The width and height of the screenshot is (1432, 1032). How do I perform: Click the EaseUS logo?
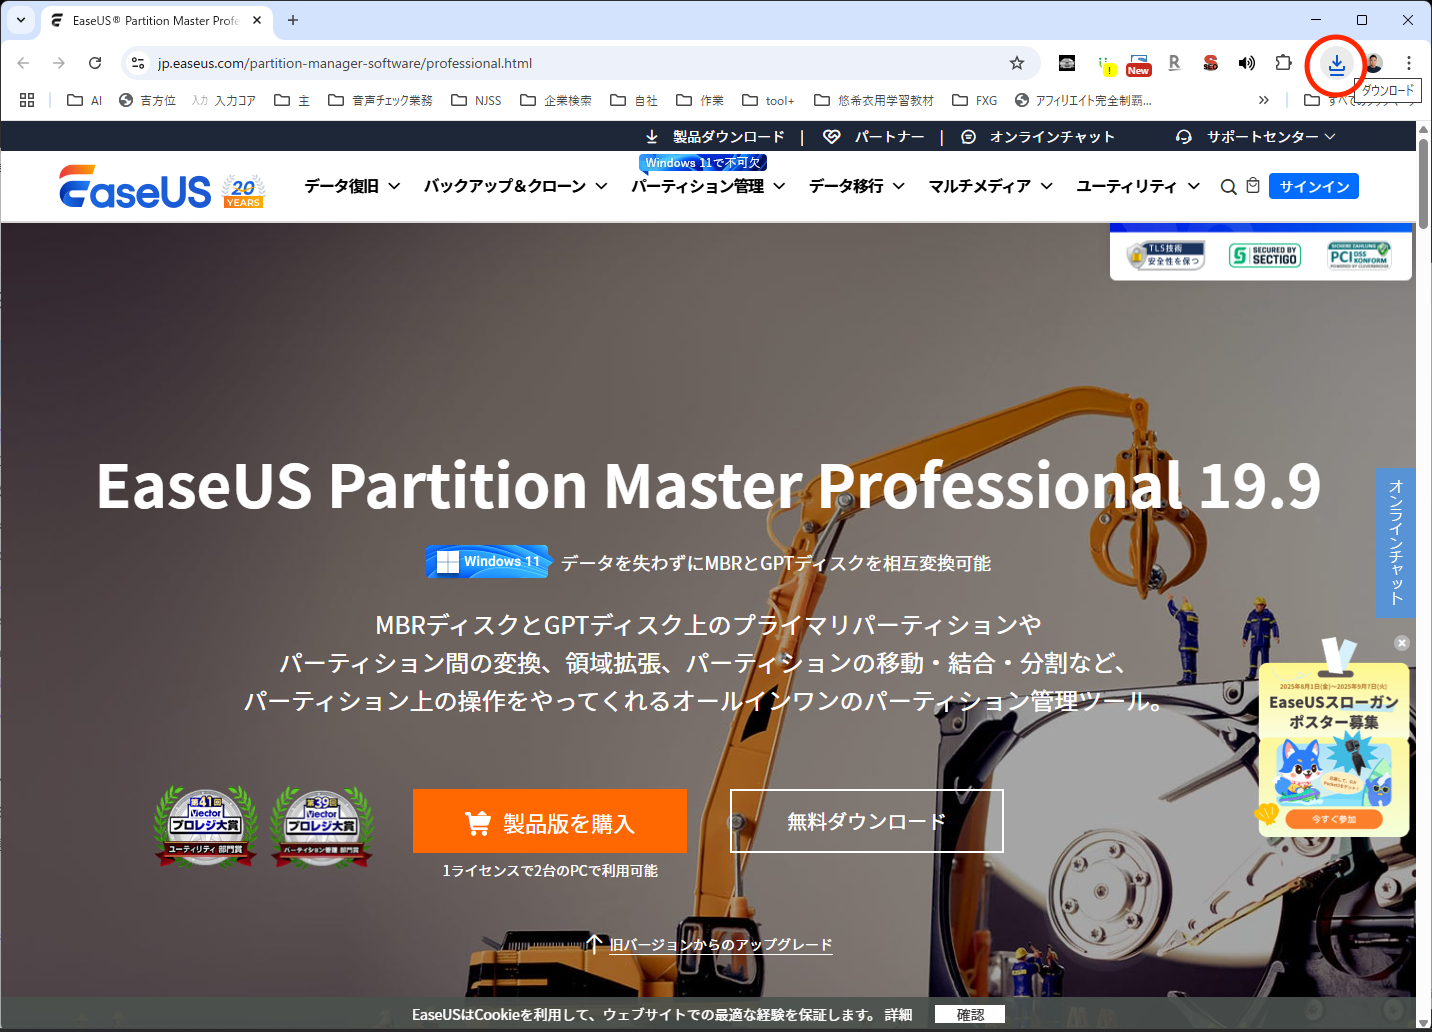135,187
